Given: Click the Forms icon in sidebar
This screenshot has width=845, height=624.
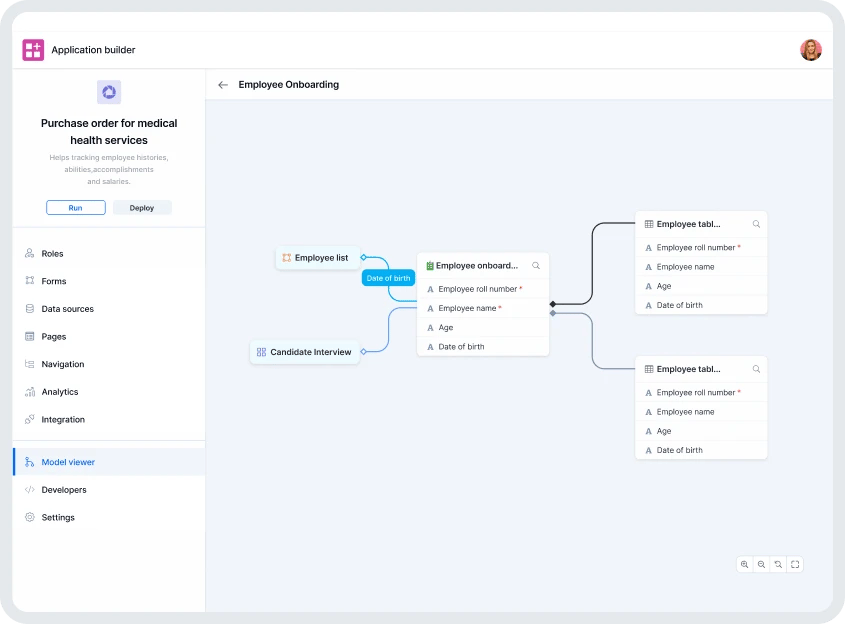Looking at the screenshot, I should coord(30,281).
